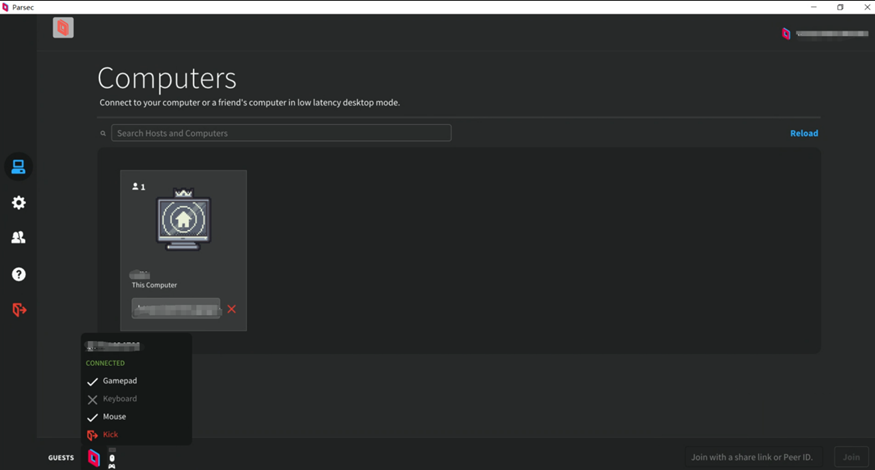Click the guest avatar in Guests bar

pyautogui.click(x=94, y=458)
